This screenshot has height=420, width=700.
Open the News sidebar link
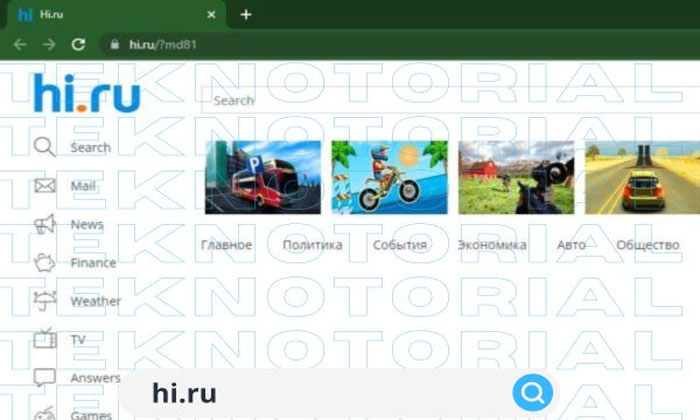[87, 225]
